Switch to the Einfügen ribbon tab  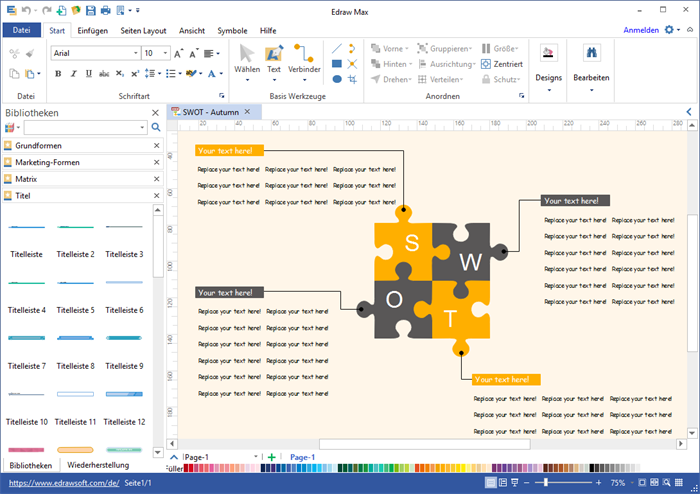92,31
